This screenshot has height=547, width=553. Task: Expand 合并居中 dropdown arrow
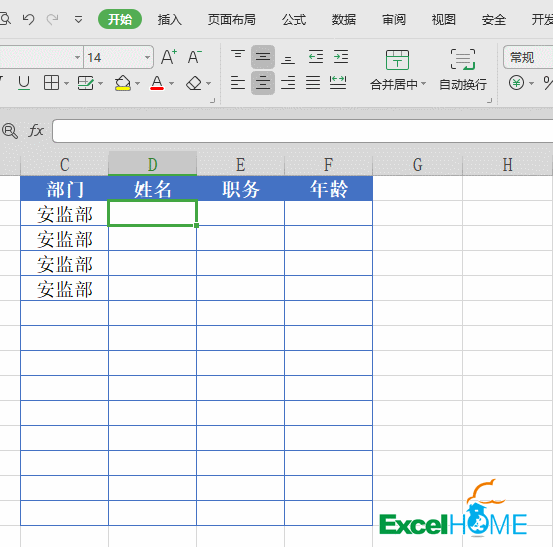(424, 84)
